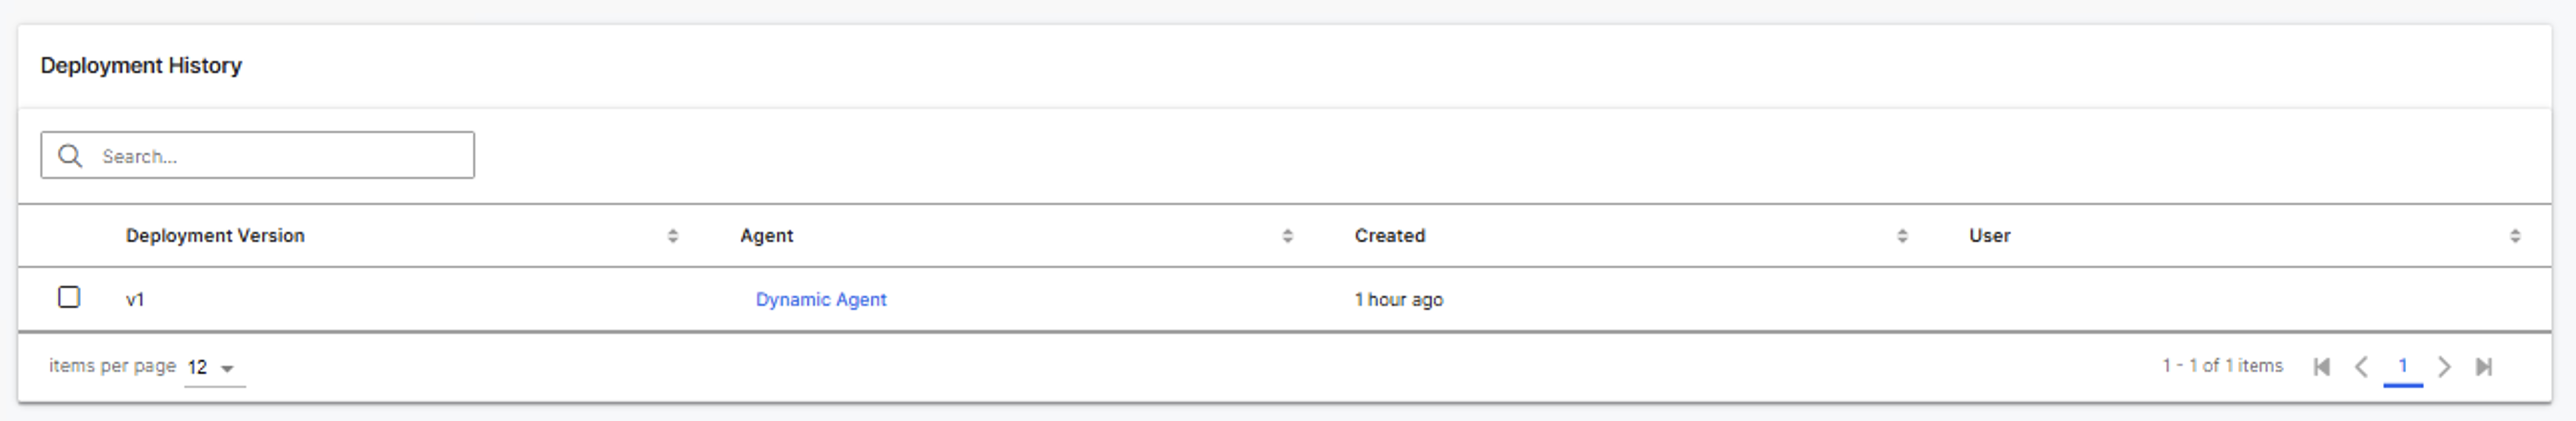
Task: Jump to the last page icon
Action: click(x=2484, y=367)
